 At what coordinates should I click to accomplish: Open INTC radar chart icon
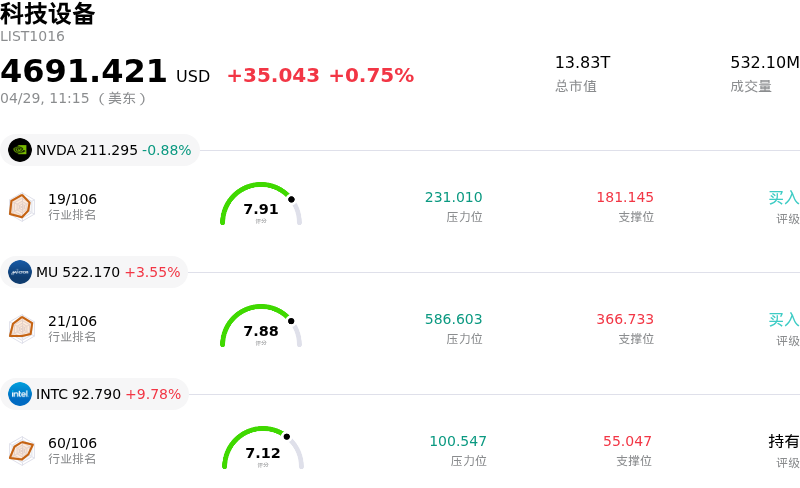point(21,450)
